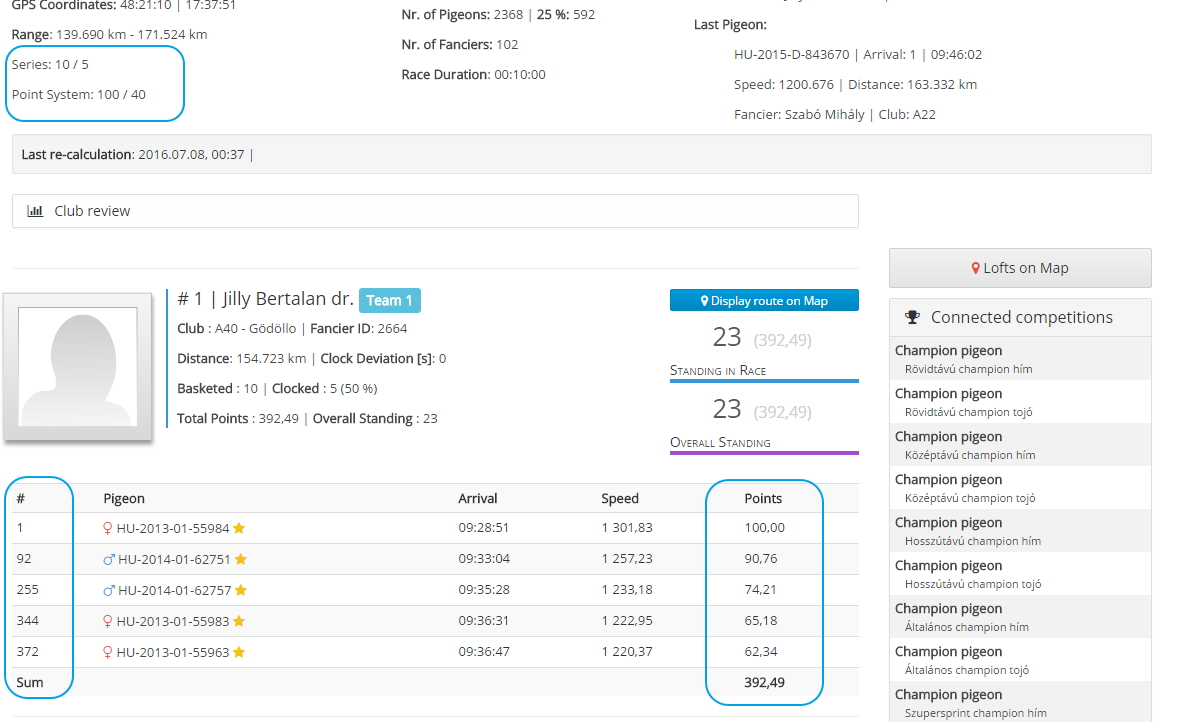Click the bar chart icon beside Club review
This screenshot has width=1188, height=722.
click(x=35, y=211)
